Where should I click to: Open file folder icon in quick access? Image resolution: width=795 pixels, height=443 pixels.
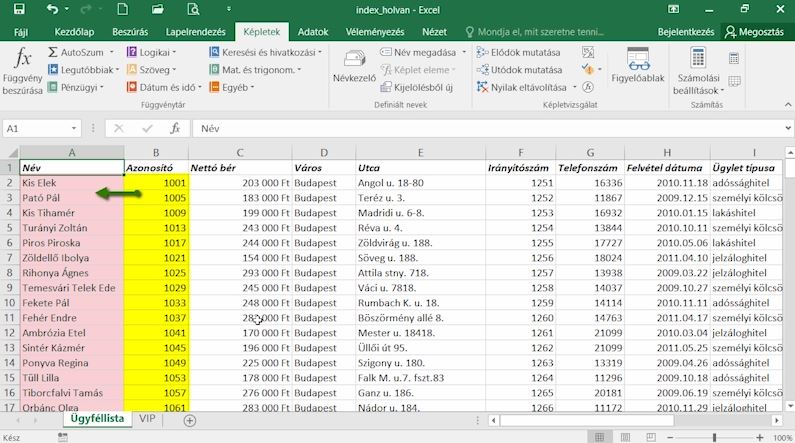click(158, 9)
